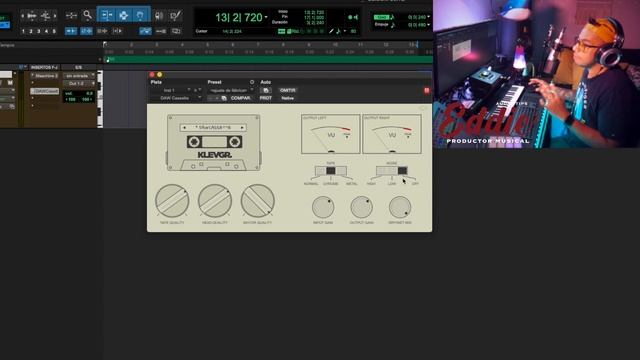The height and width of the screenshot is (360, 640).
Task: Click the preset settings circle icon
Action: 252,82
